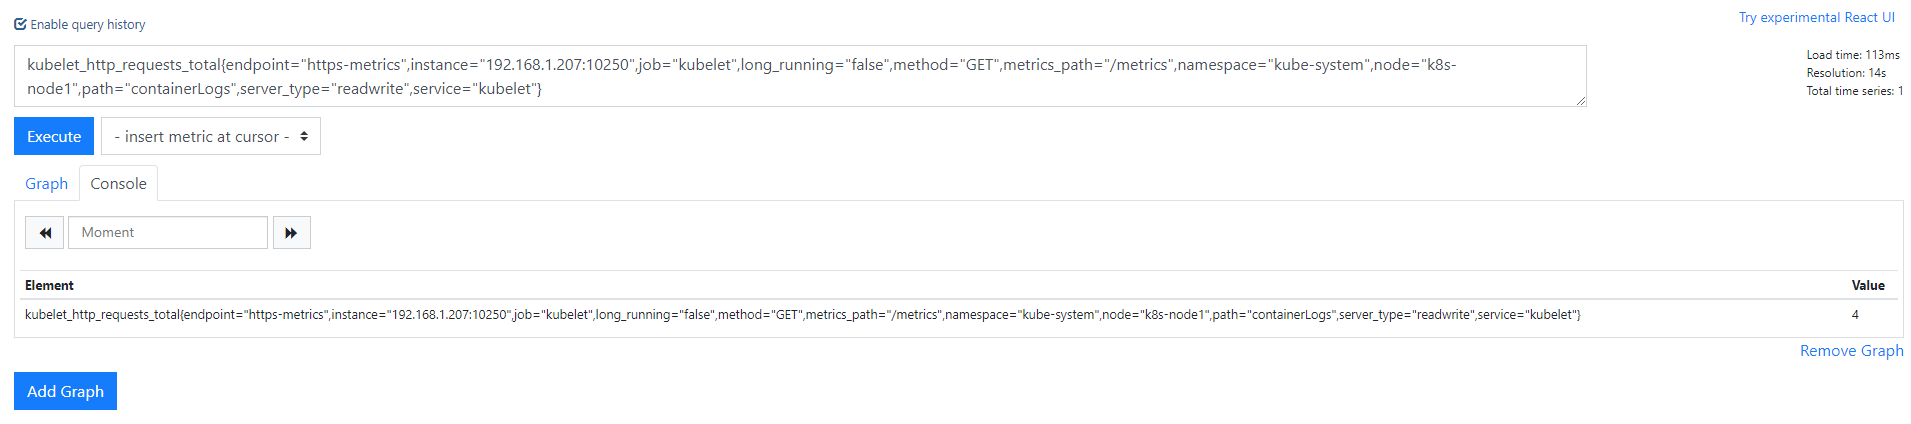Open the Try experimental React UI link
This screenshot has width=1911, height=424.
[x=1816, y=17]
